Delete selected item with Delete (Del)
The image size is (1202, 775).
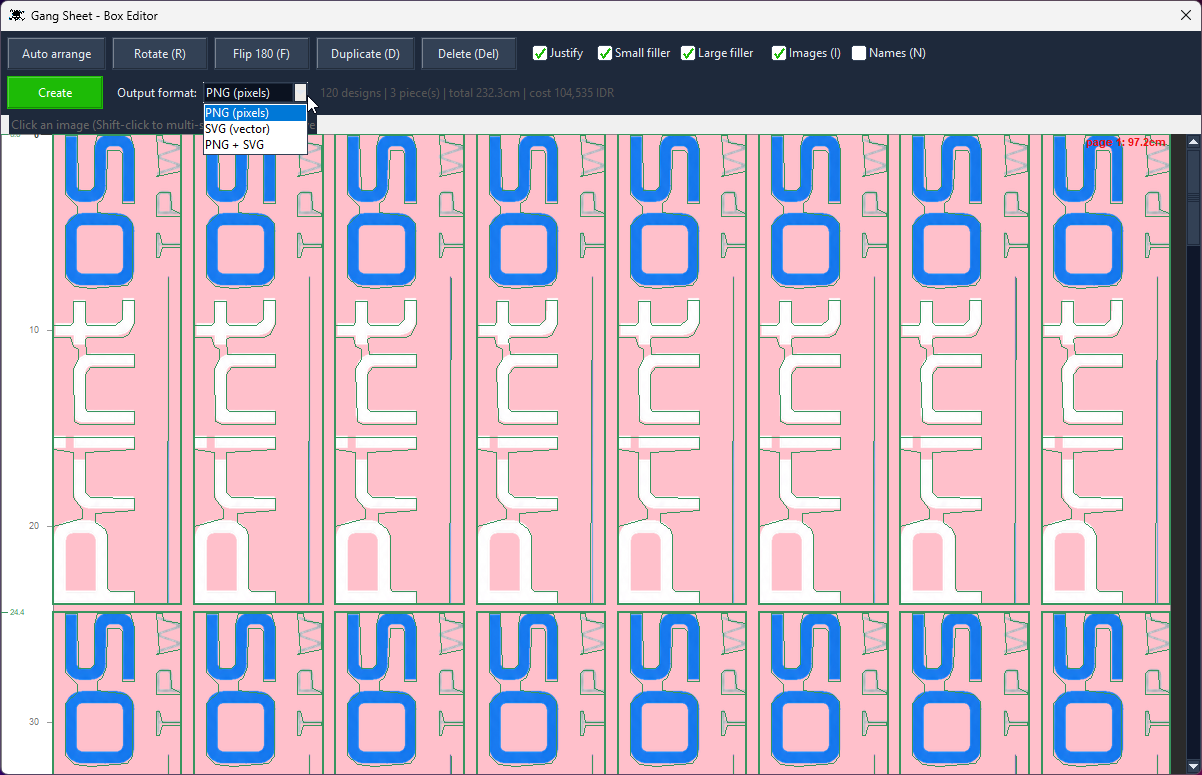pyautogui.click(x=468, y=54)
